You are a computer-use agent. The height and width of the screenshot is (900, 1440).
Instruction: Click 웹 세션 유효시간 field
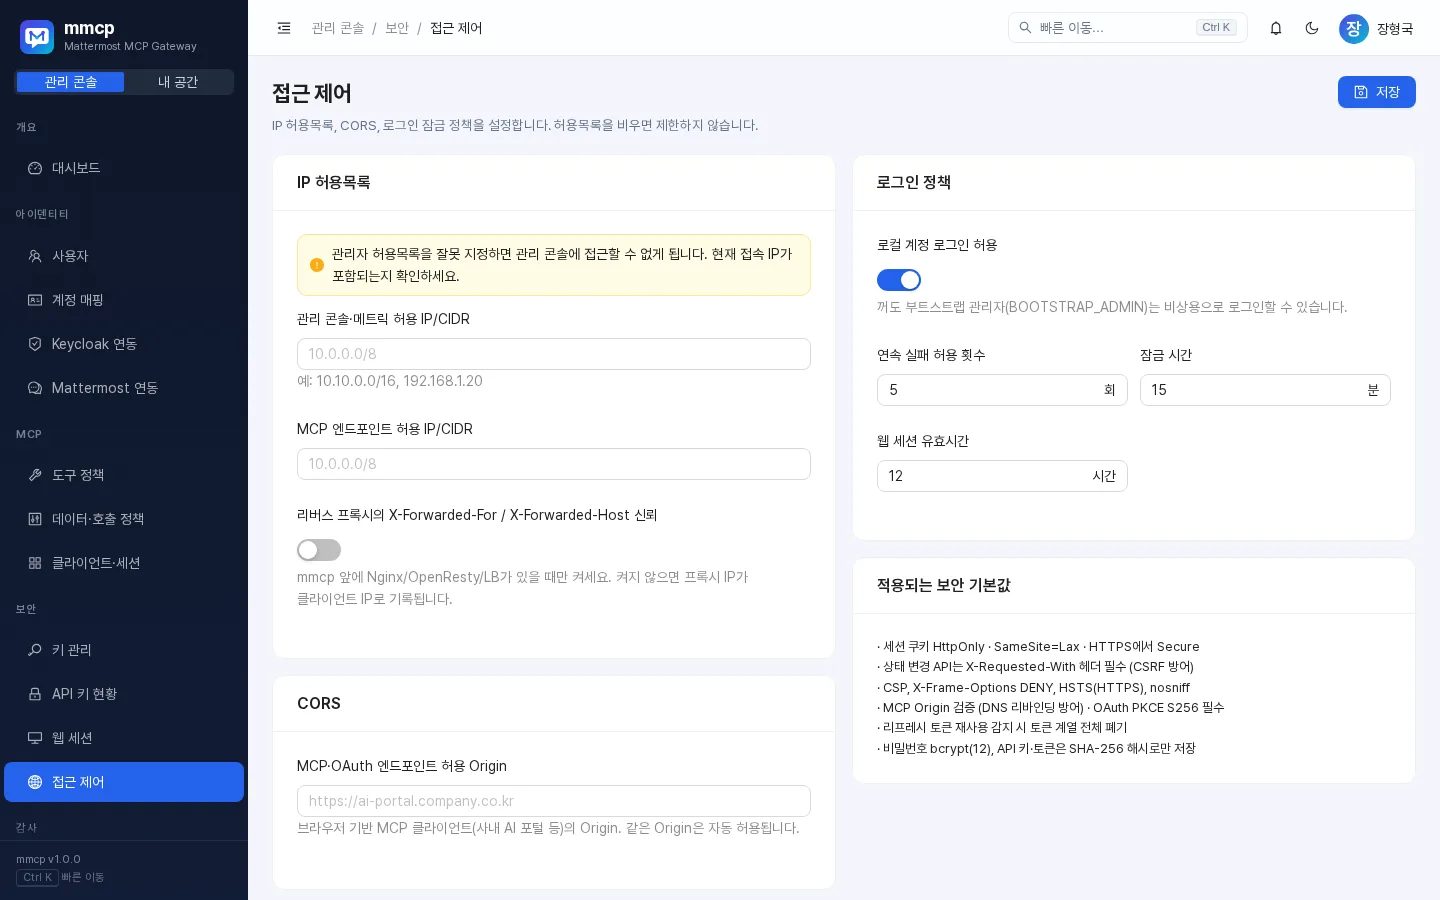pyautogui.click(x=1002, y=476)
